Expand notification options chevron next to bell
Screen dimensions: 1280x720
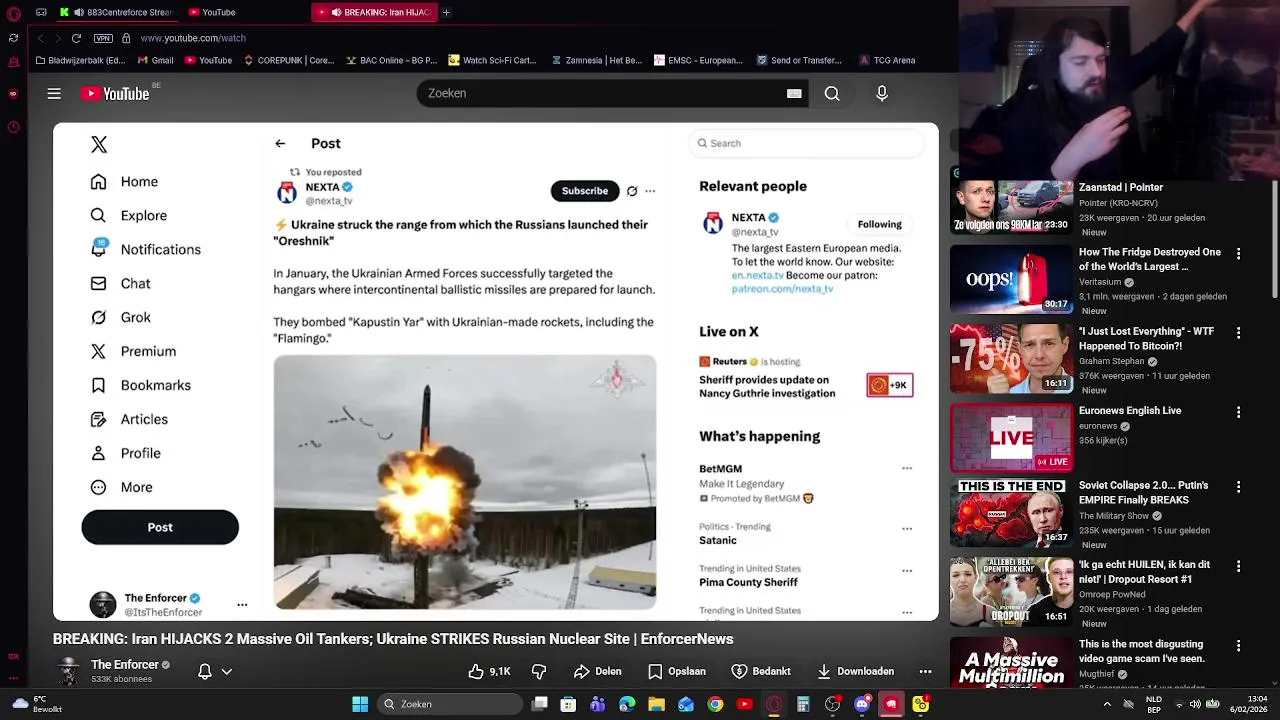[227, 672]
